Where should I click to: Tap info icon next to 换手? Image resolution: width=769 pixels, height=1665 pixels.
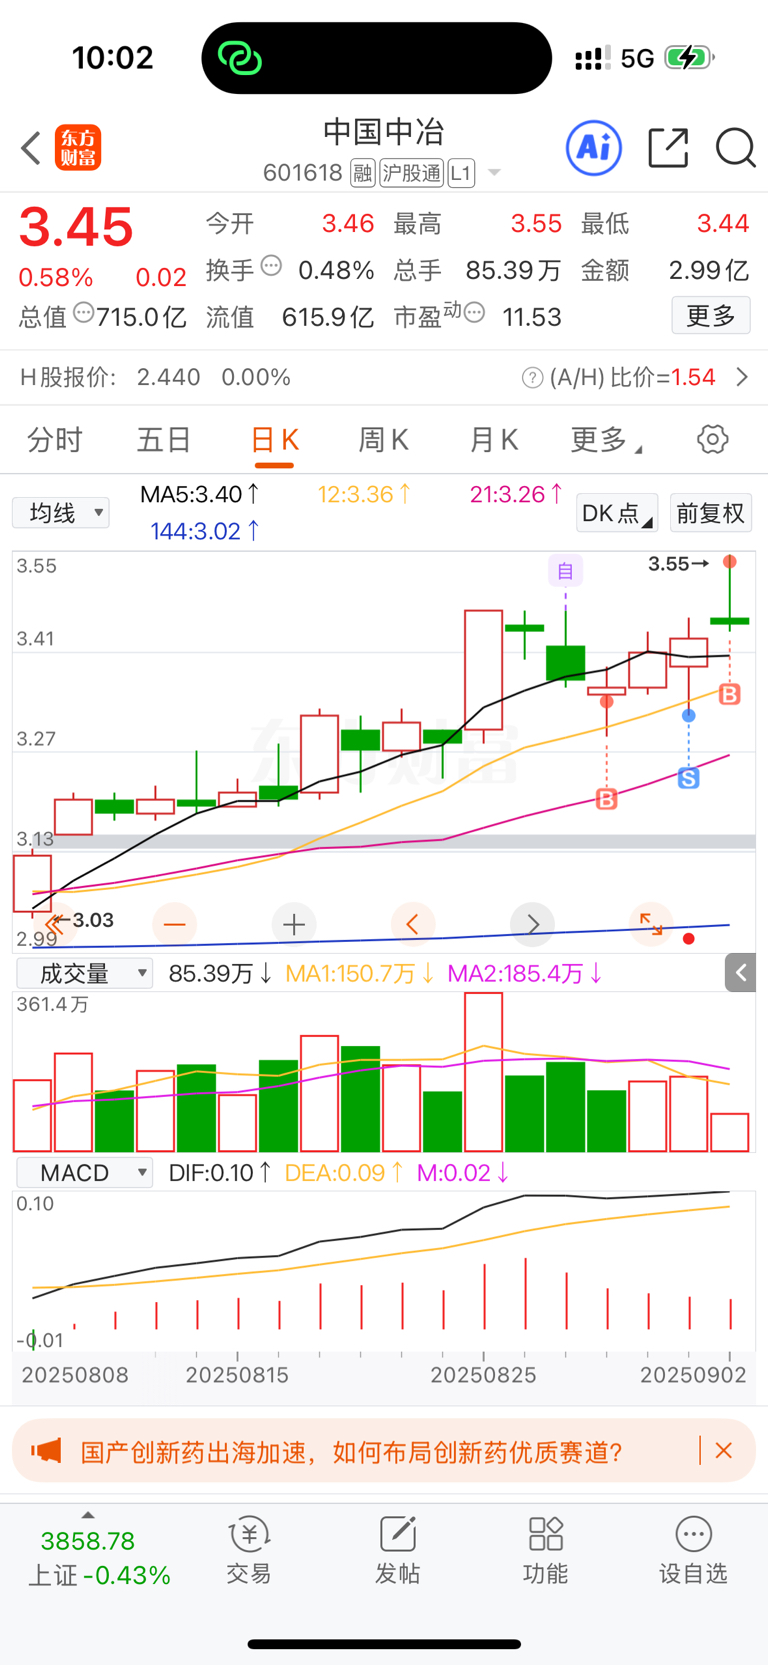271,266
